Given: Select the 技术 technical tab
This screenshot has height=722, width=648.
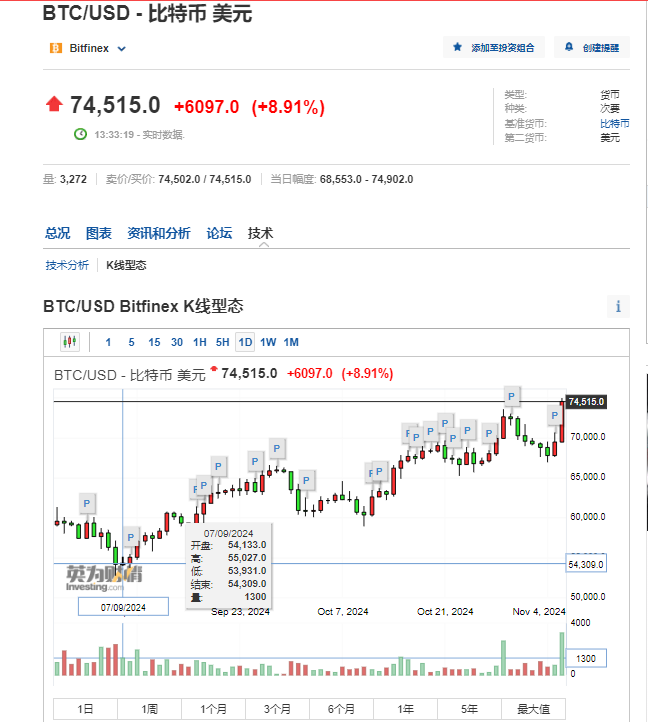Looking at the screenshot, I should (261, 233).
